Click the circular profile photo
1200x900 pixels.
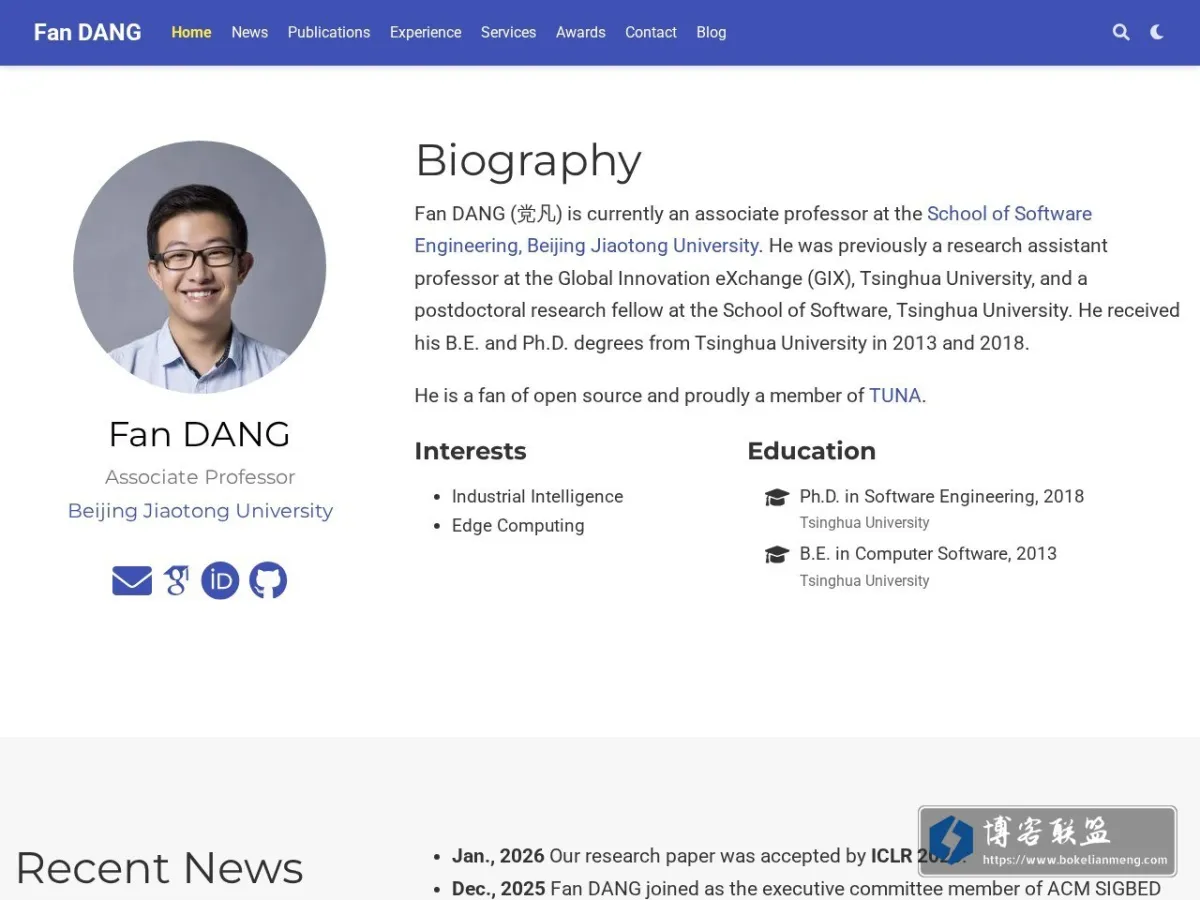[x=200, y=267]
